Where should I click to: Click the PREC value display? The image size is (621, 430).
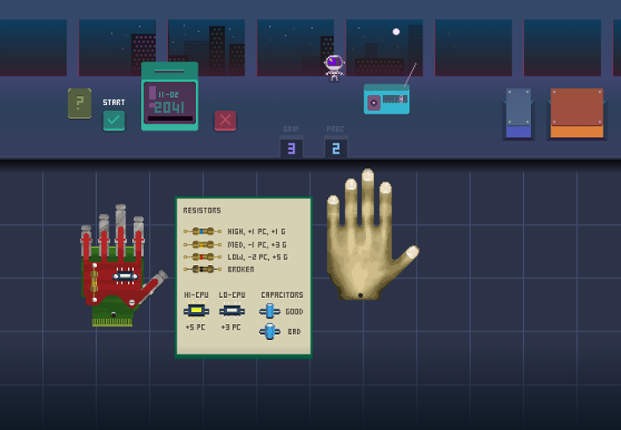click(336, 148)
